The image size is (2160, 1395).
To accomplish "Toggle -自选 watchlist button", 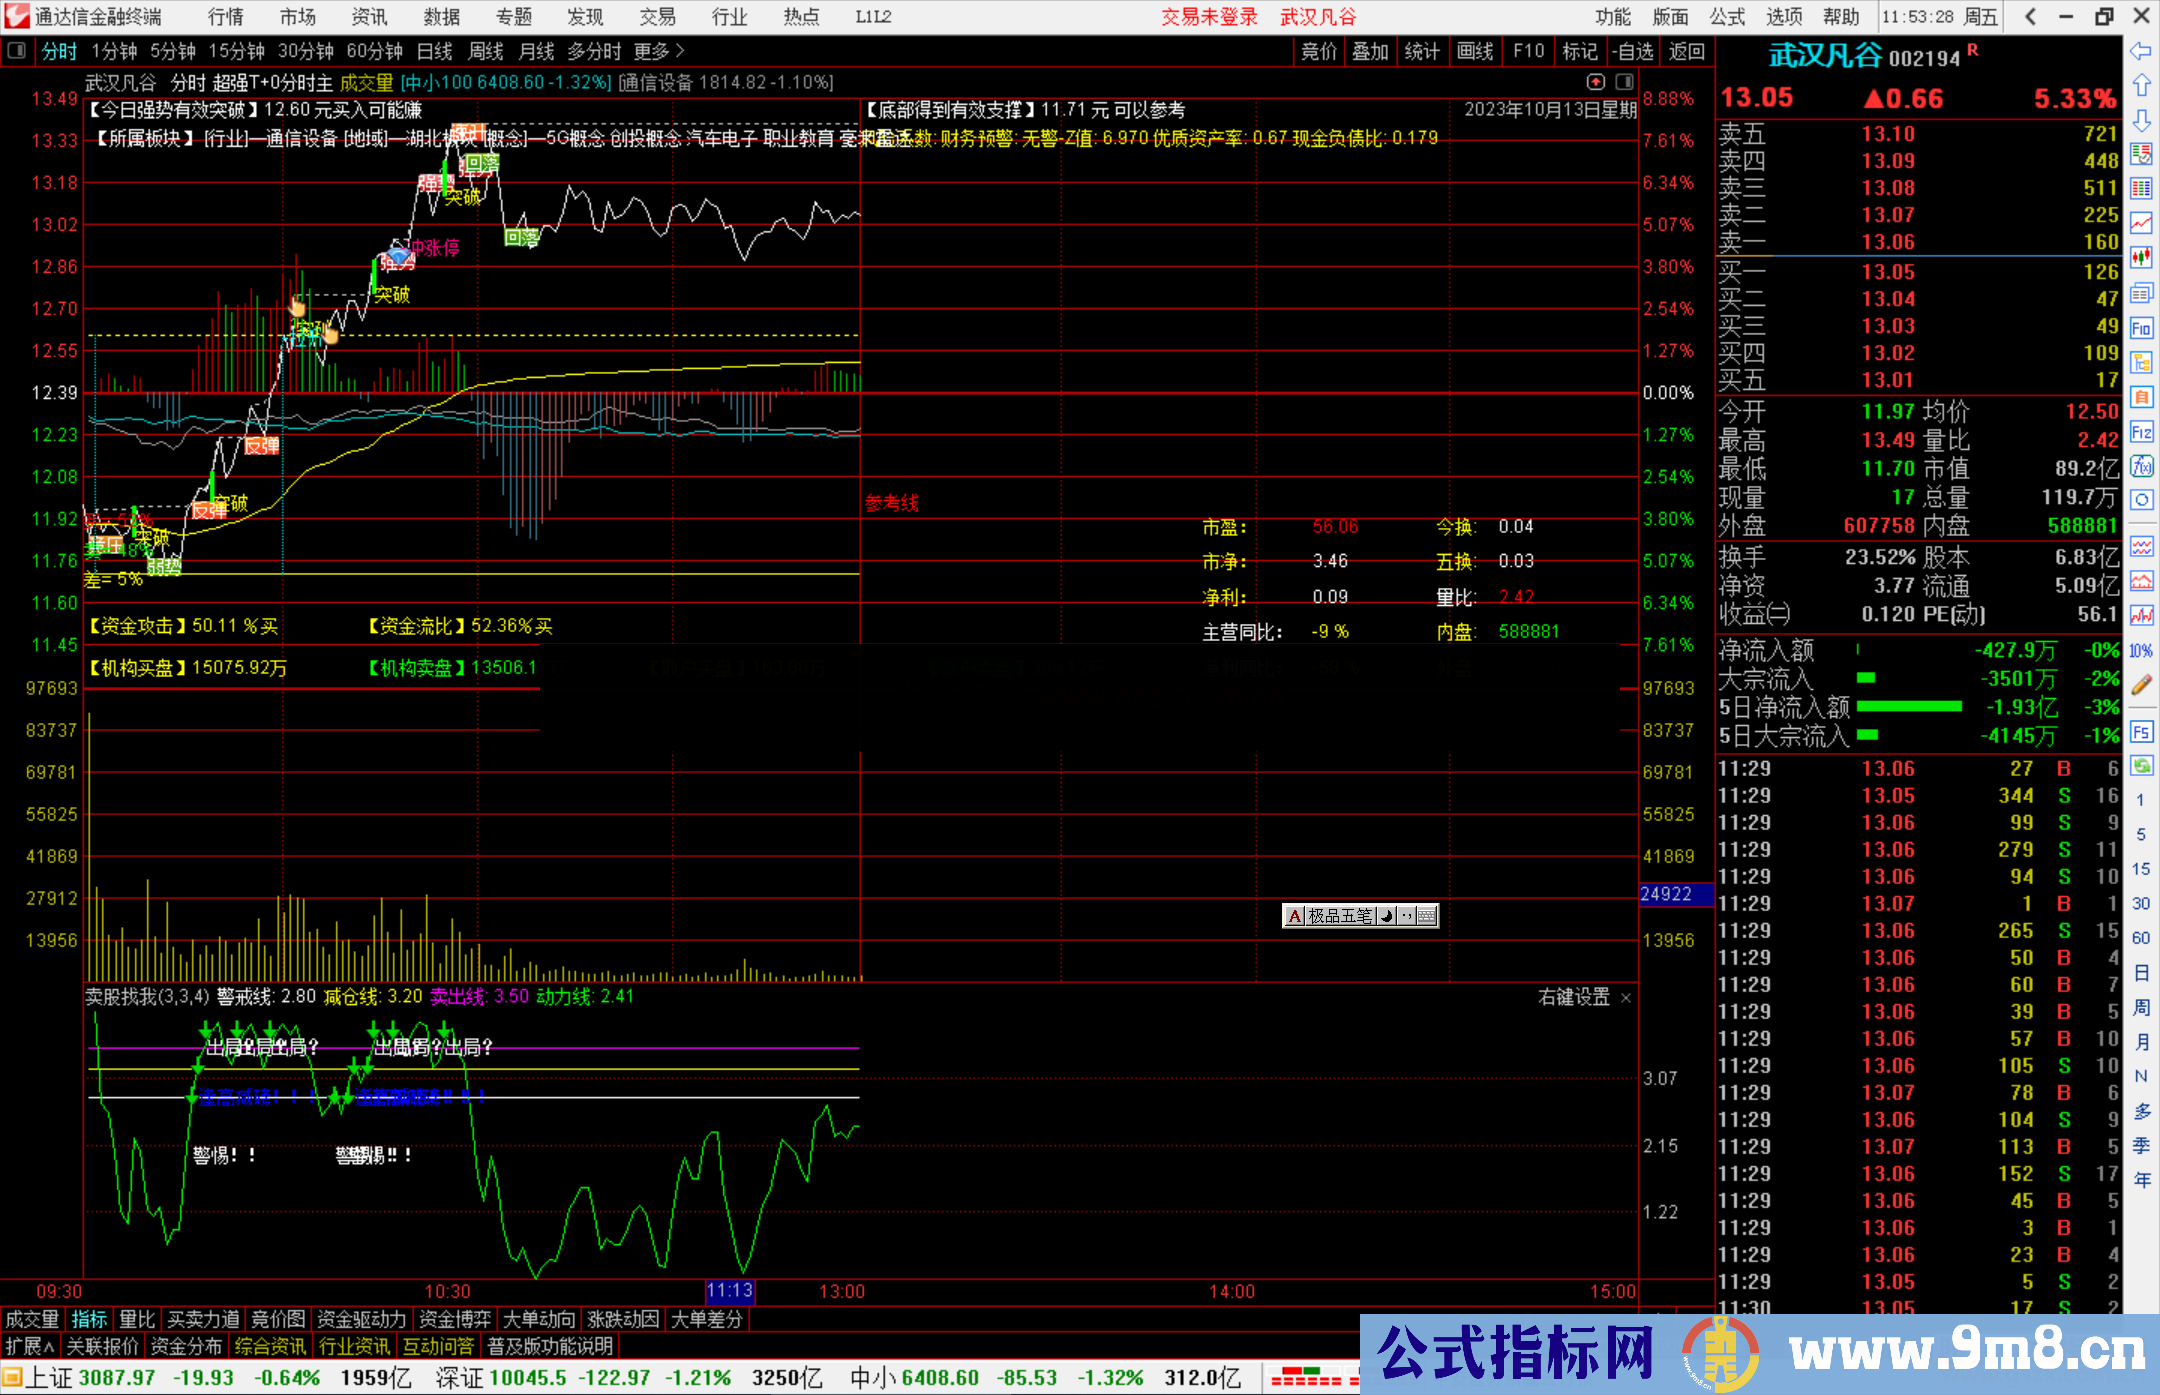I will click(x=1633, y=51).
